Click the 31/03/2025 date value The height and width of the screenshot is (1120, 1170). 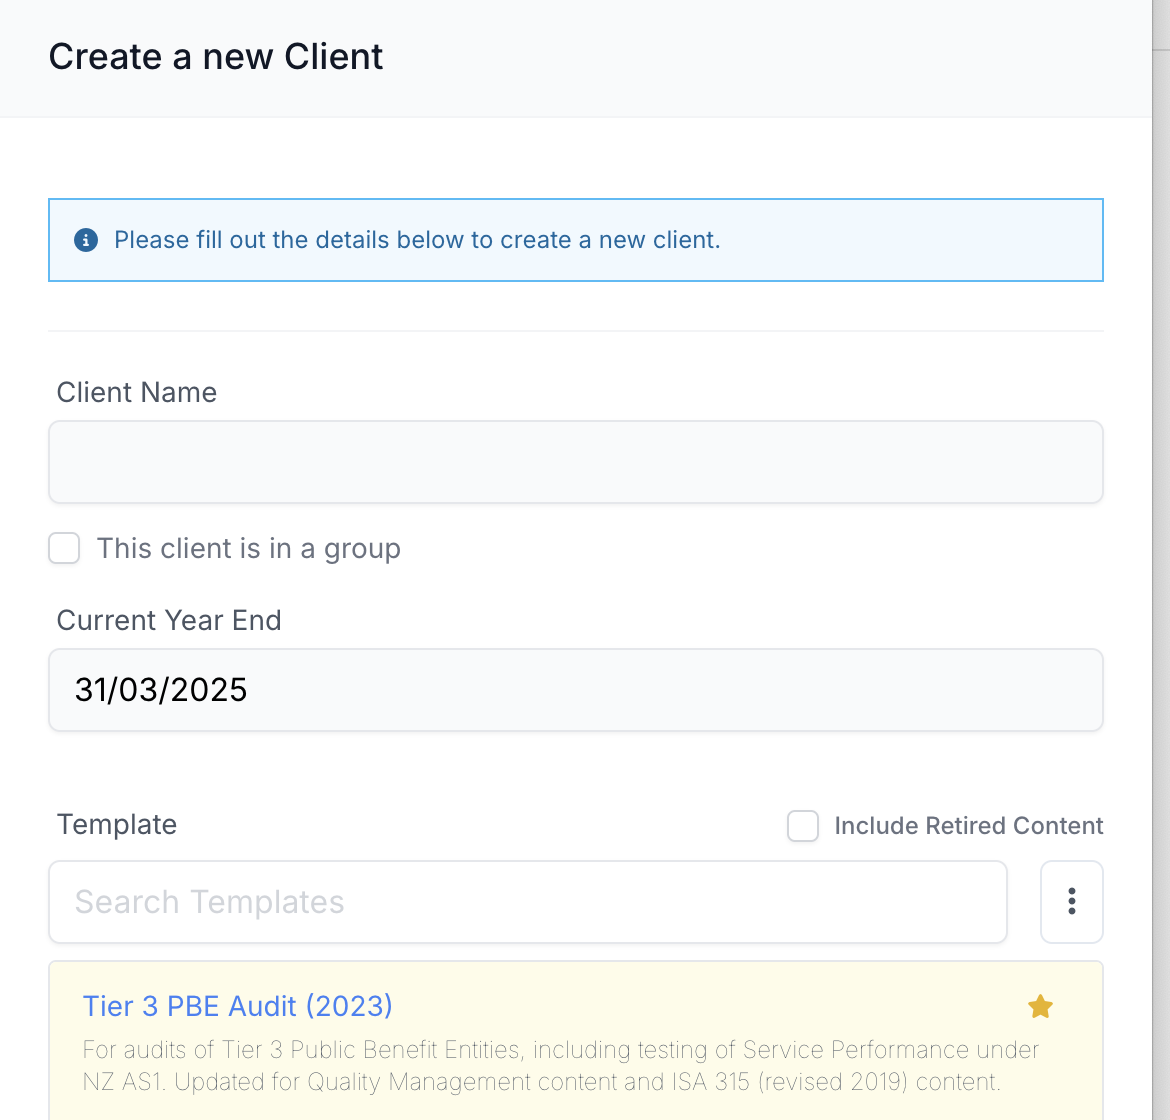click(160, 690)
